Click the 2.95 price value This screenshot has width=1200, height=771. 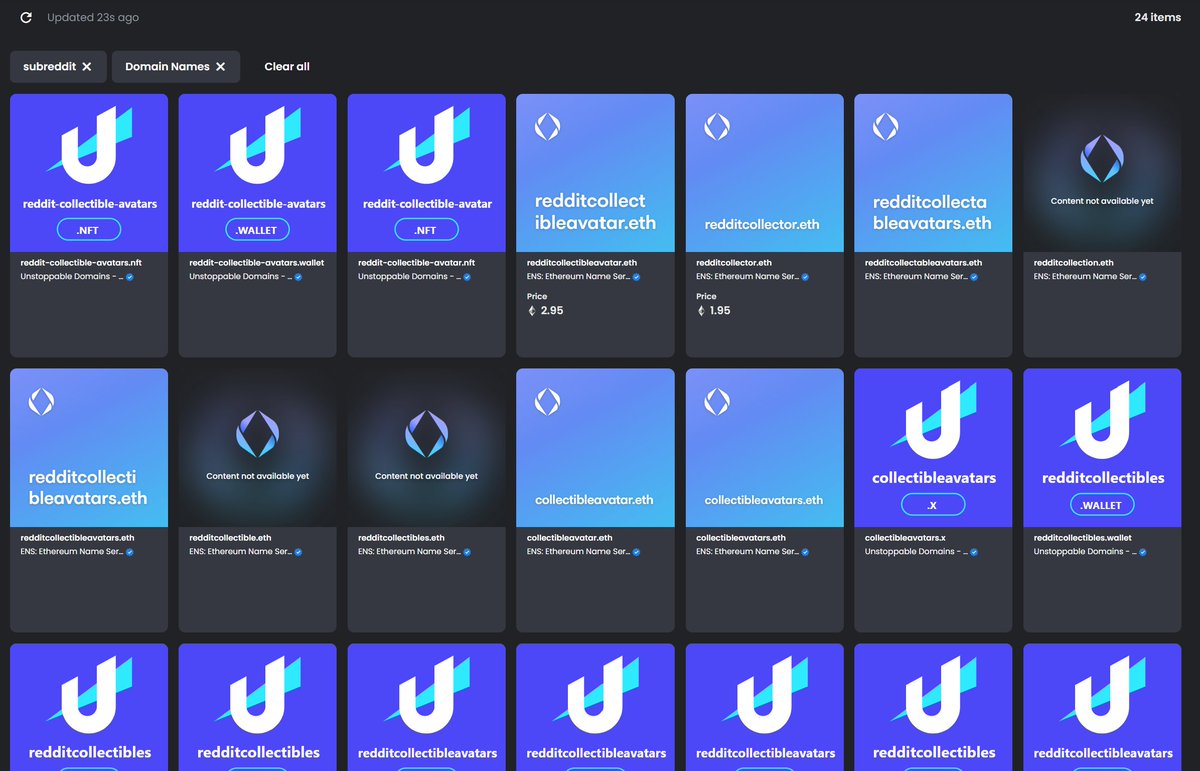[x=552, y=311]
